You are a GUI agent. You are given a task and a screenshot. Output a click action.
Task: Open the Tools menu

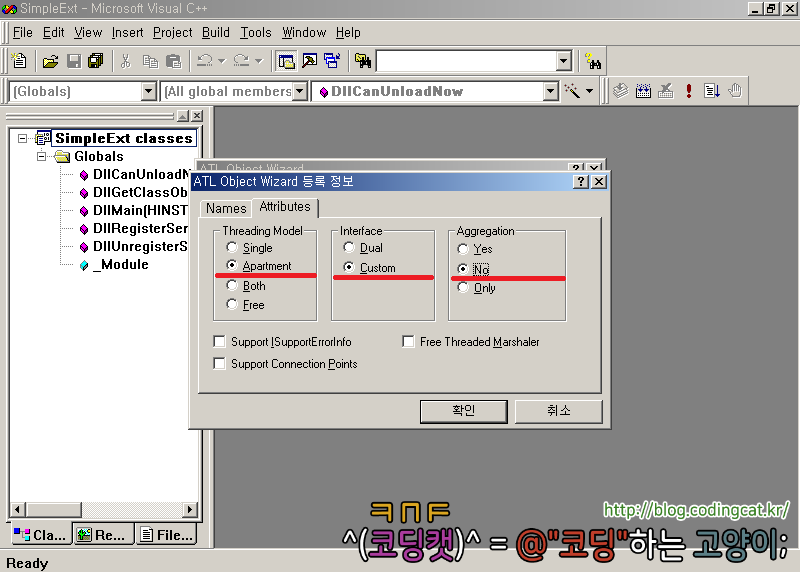pos(256,33)
